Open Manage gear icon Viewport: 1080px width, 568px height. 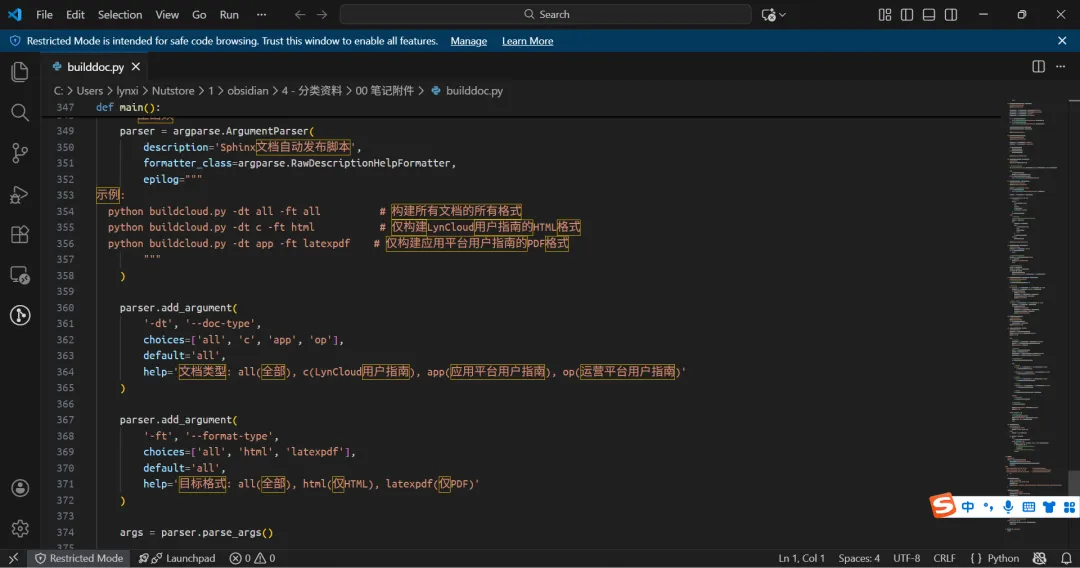20,528
